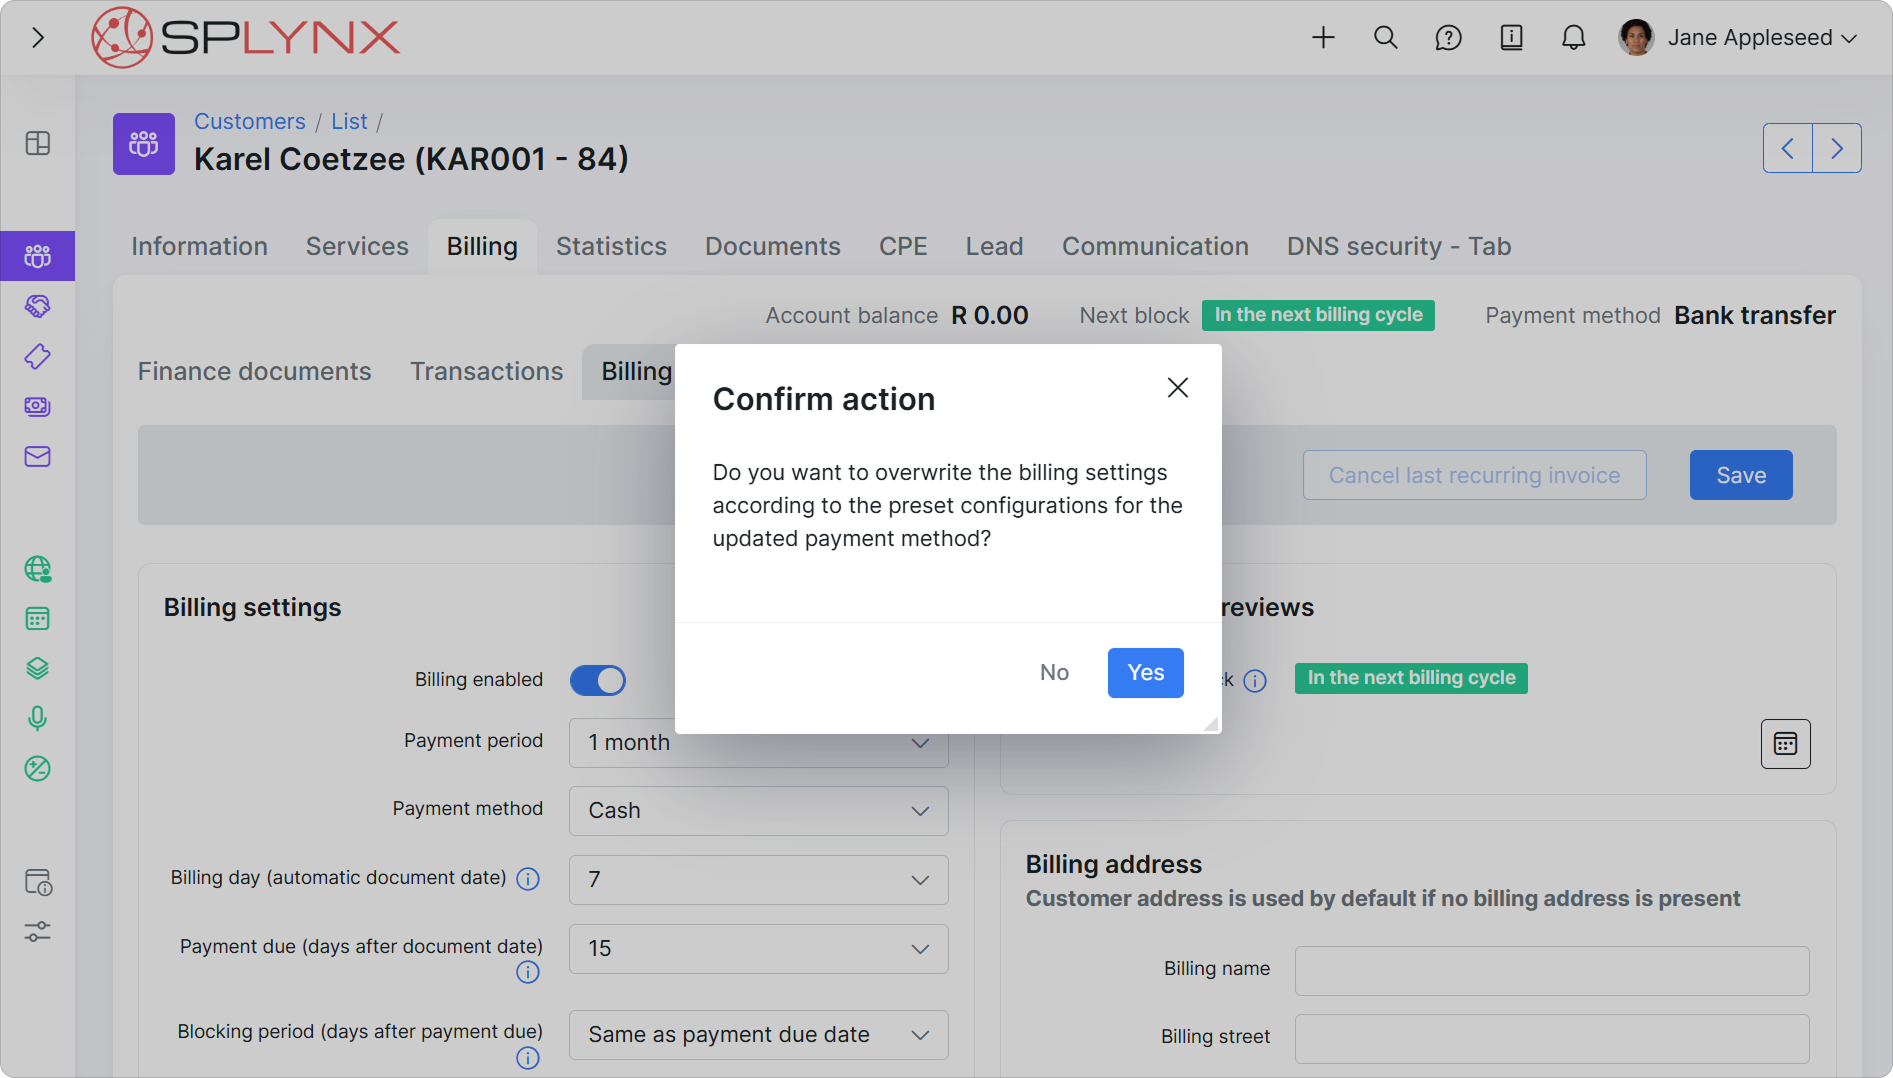Viewport: 1893px width, 1078px height.
Task: Open the Payment method Cash dropdown
Action: coord(758,811)
